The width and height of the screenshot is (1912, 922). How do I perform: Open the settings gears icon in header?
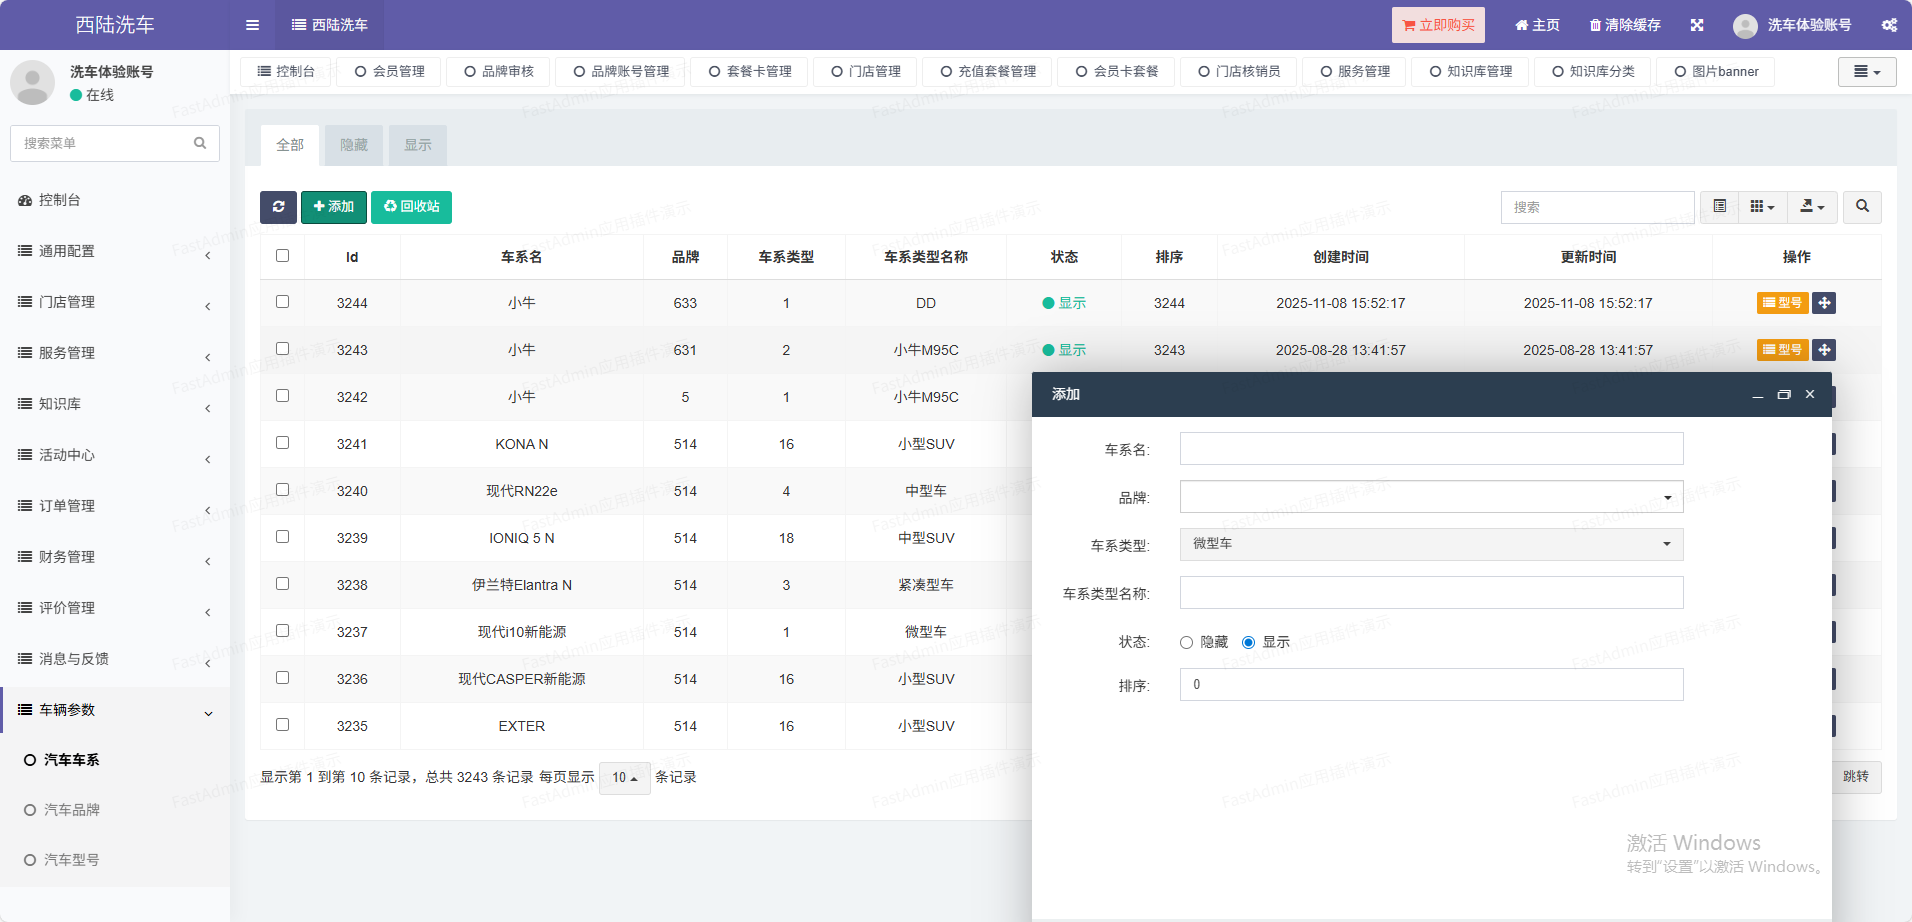pyautogui.click(x=1888, y=25)
